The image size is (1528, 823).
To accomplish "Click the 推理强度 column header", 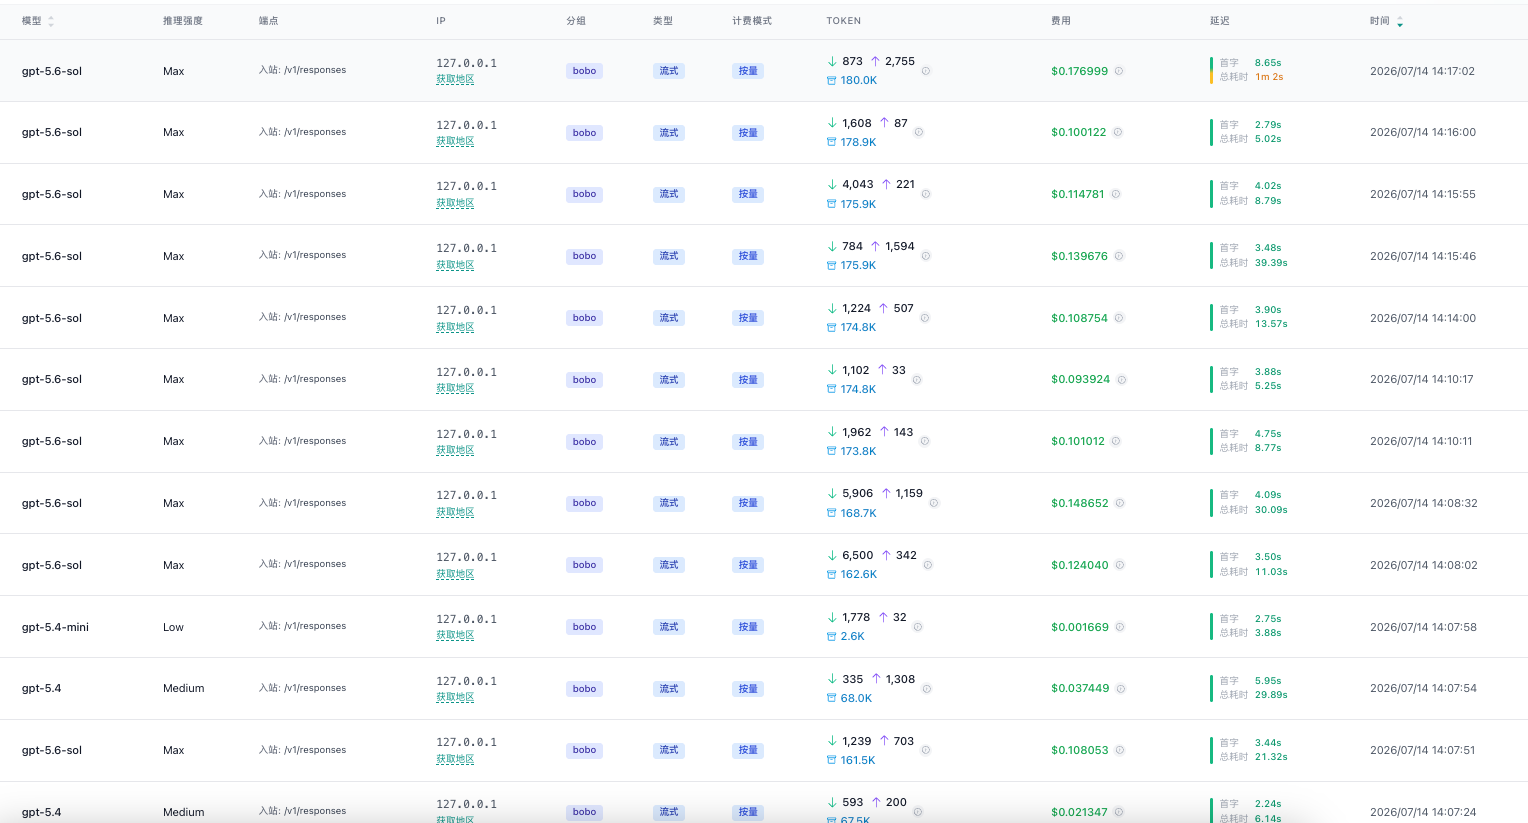I will click(x=183, y=21).
